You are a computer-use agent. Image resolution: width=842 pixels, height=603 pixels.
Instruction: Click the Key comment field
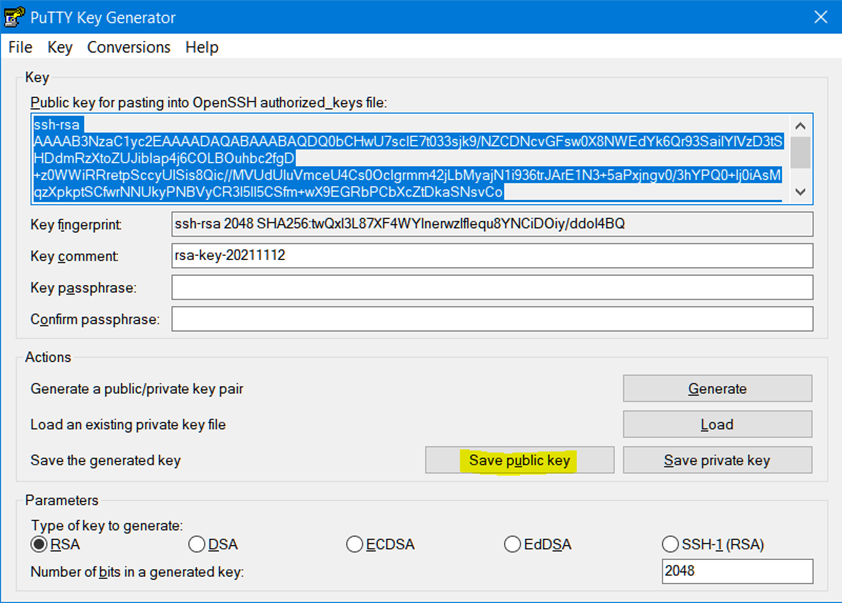[x=492, y=256]
